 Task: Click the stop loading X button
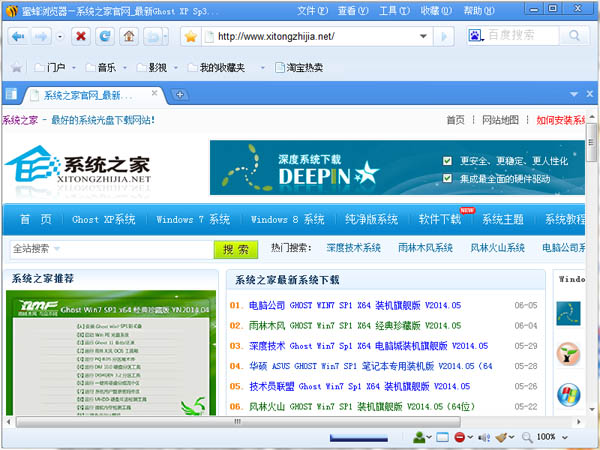(80, 37)
